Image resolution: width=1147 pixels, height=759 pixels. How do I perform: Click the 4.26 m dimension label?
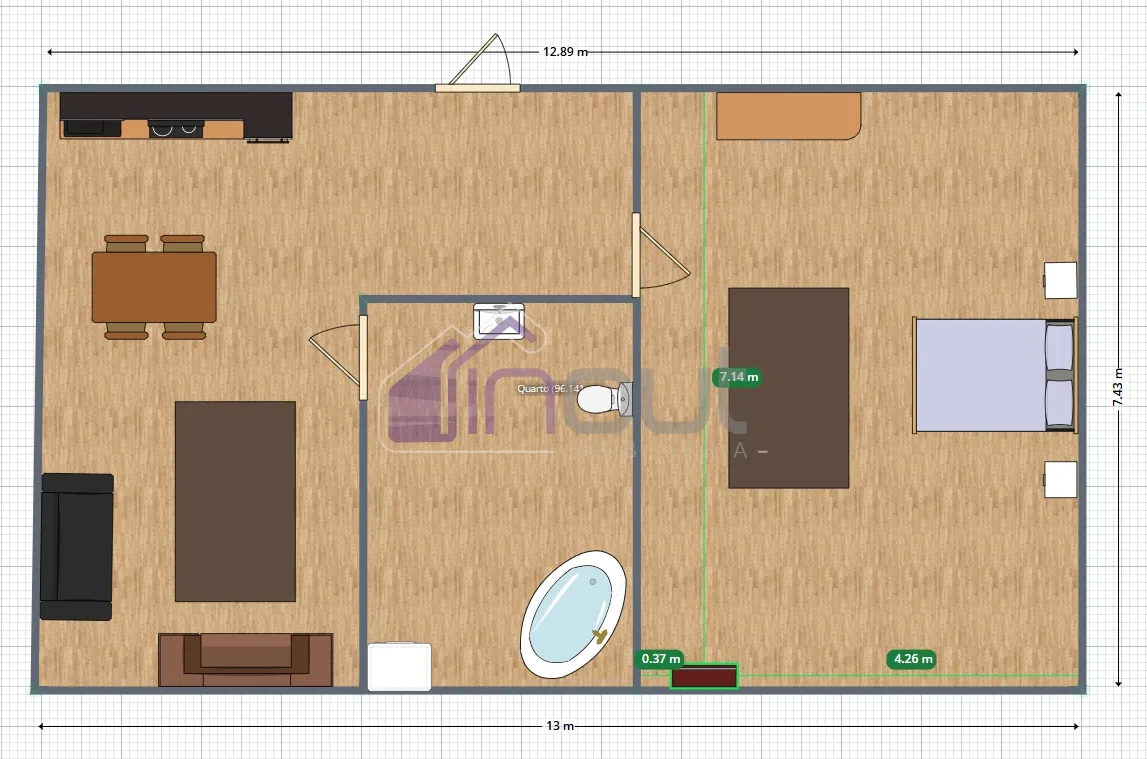click(x=911, y=659)
